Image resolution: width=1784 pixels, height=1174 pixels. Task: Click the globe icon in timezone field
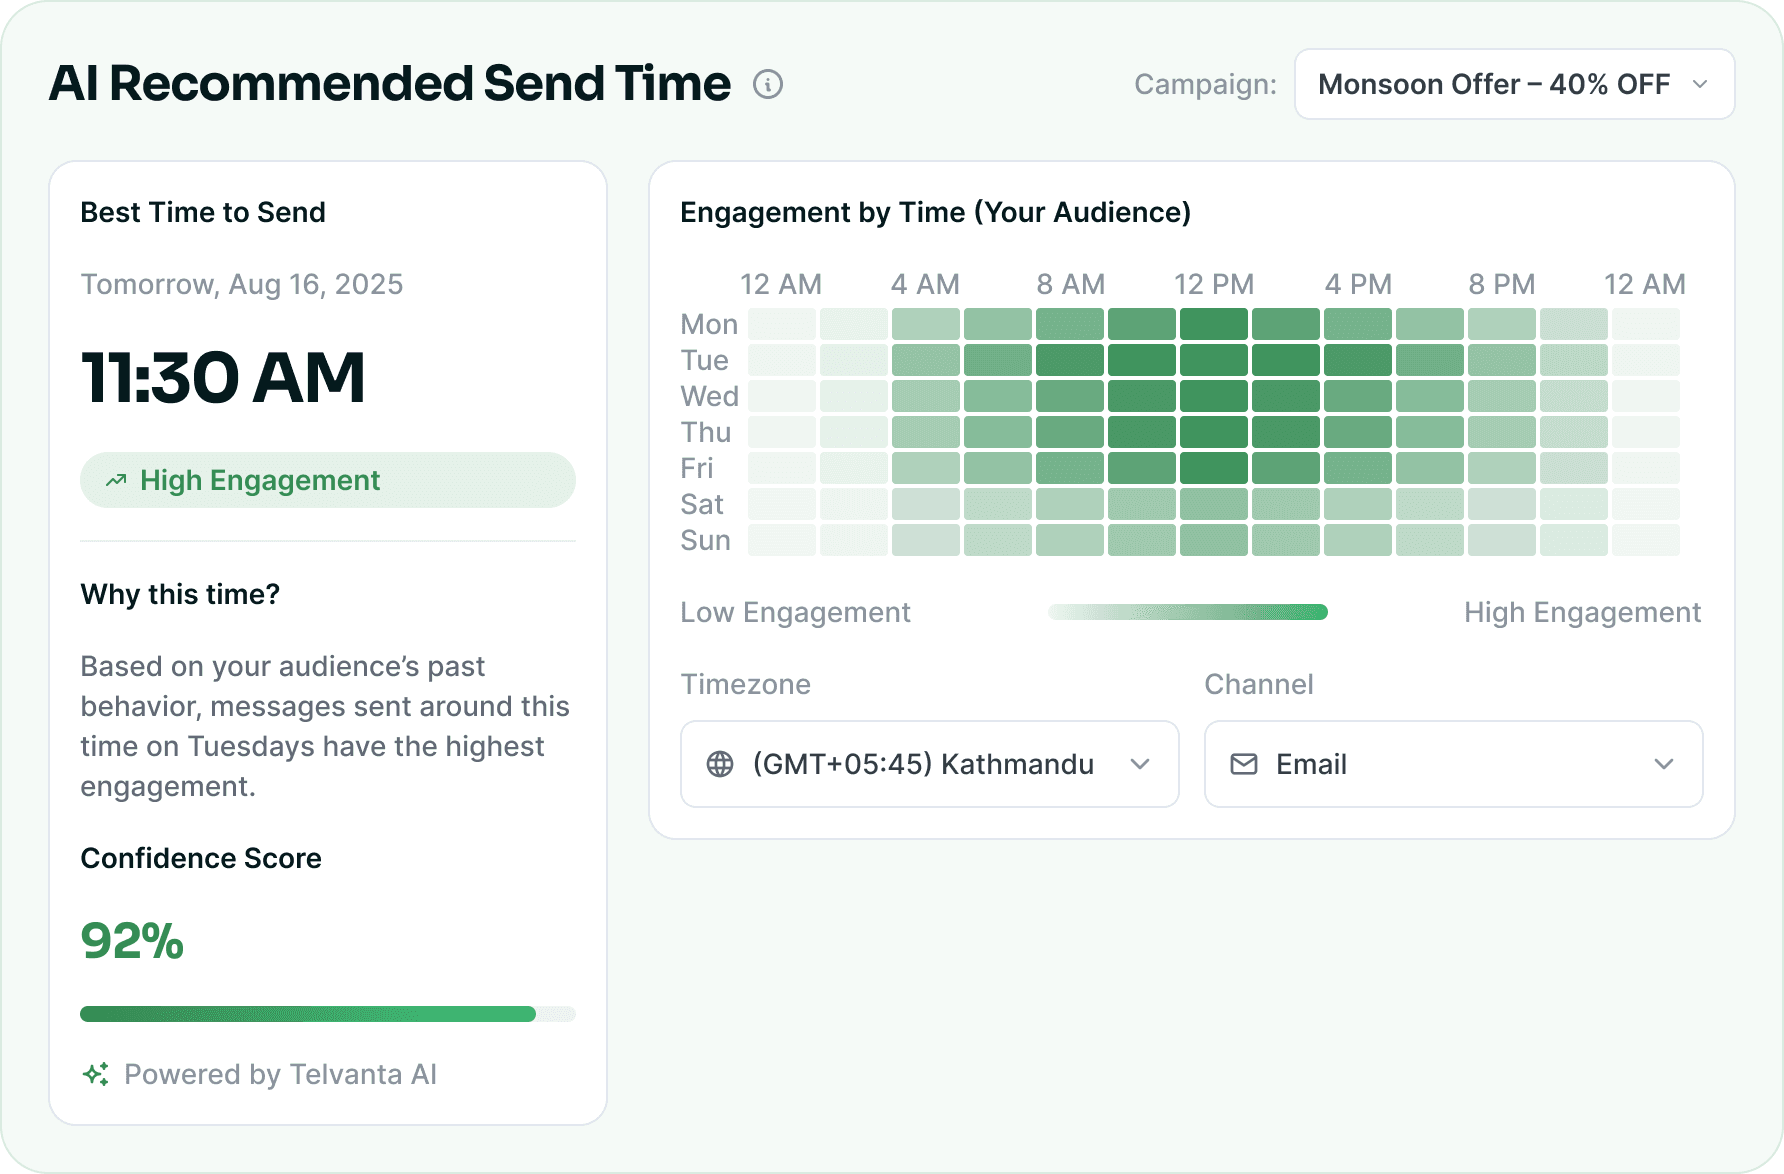point(720,764)
